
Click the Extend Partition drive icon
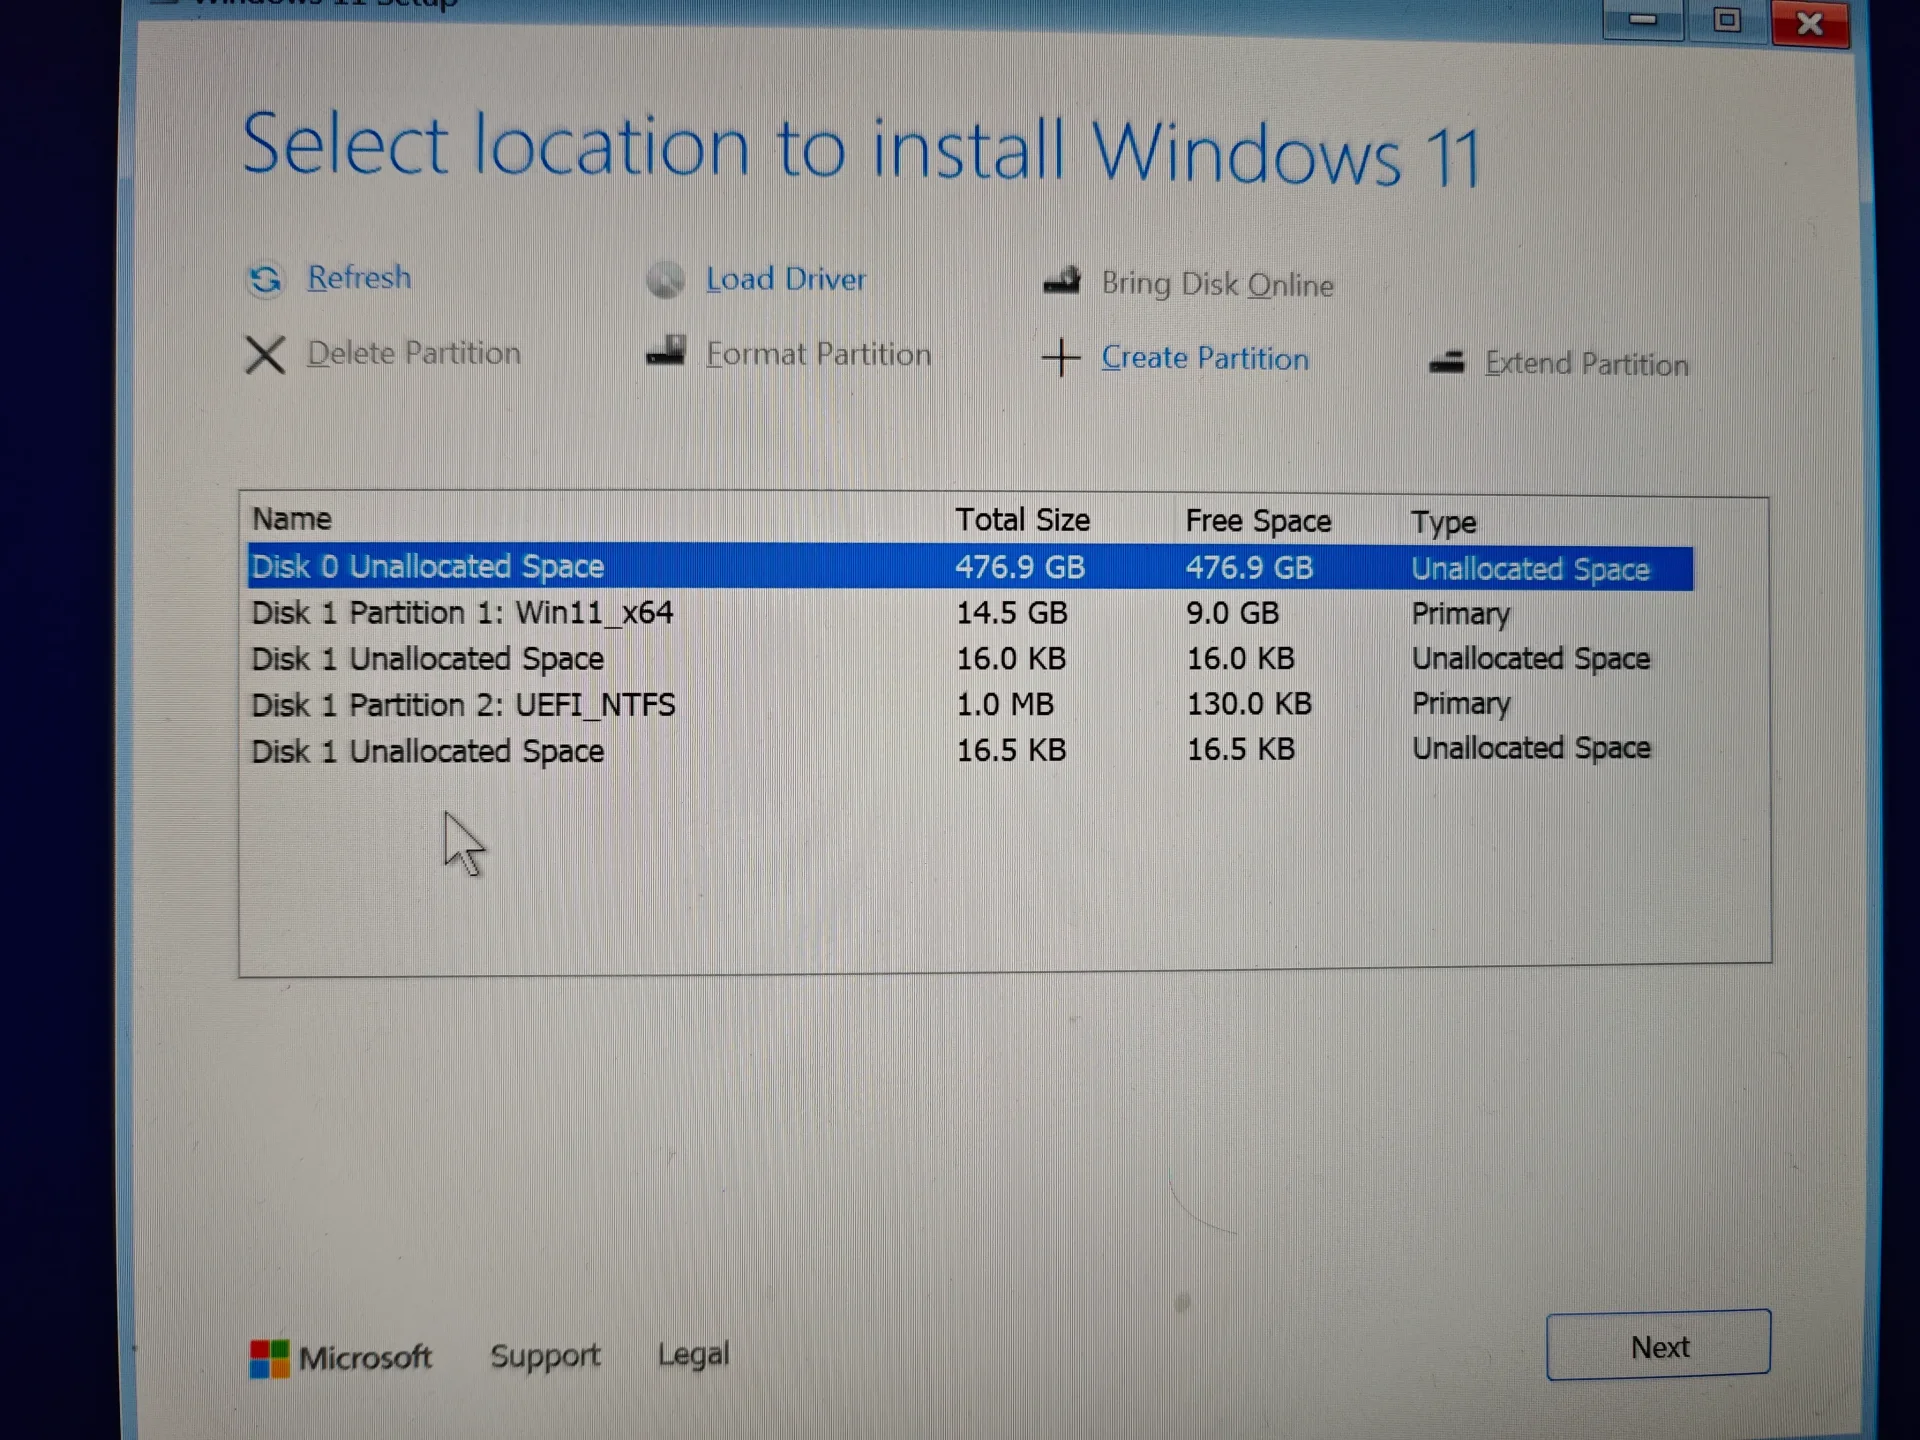(1447, 362)
